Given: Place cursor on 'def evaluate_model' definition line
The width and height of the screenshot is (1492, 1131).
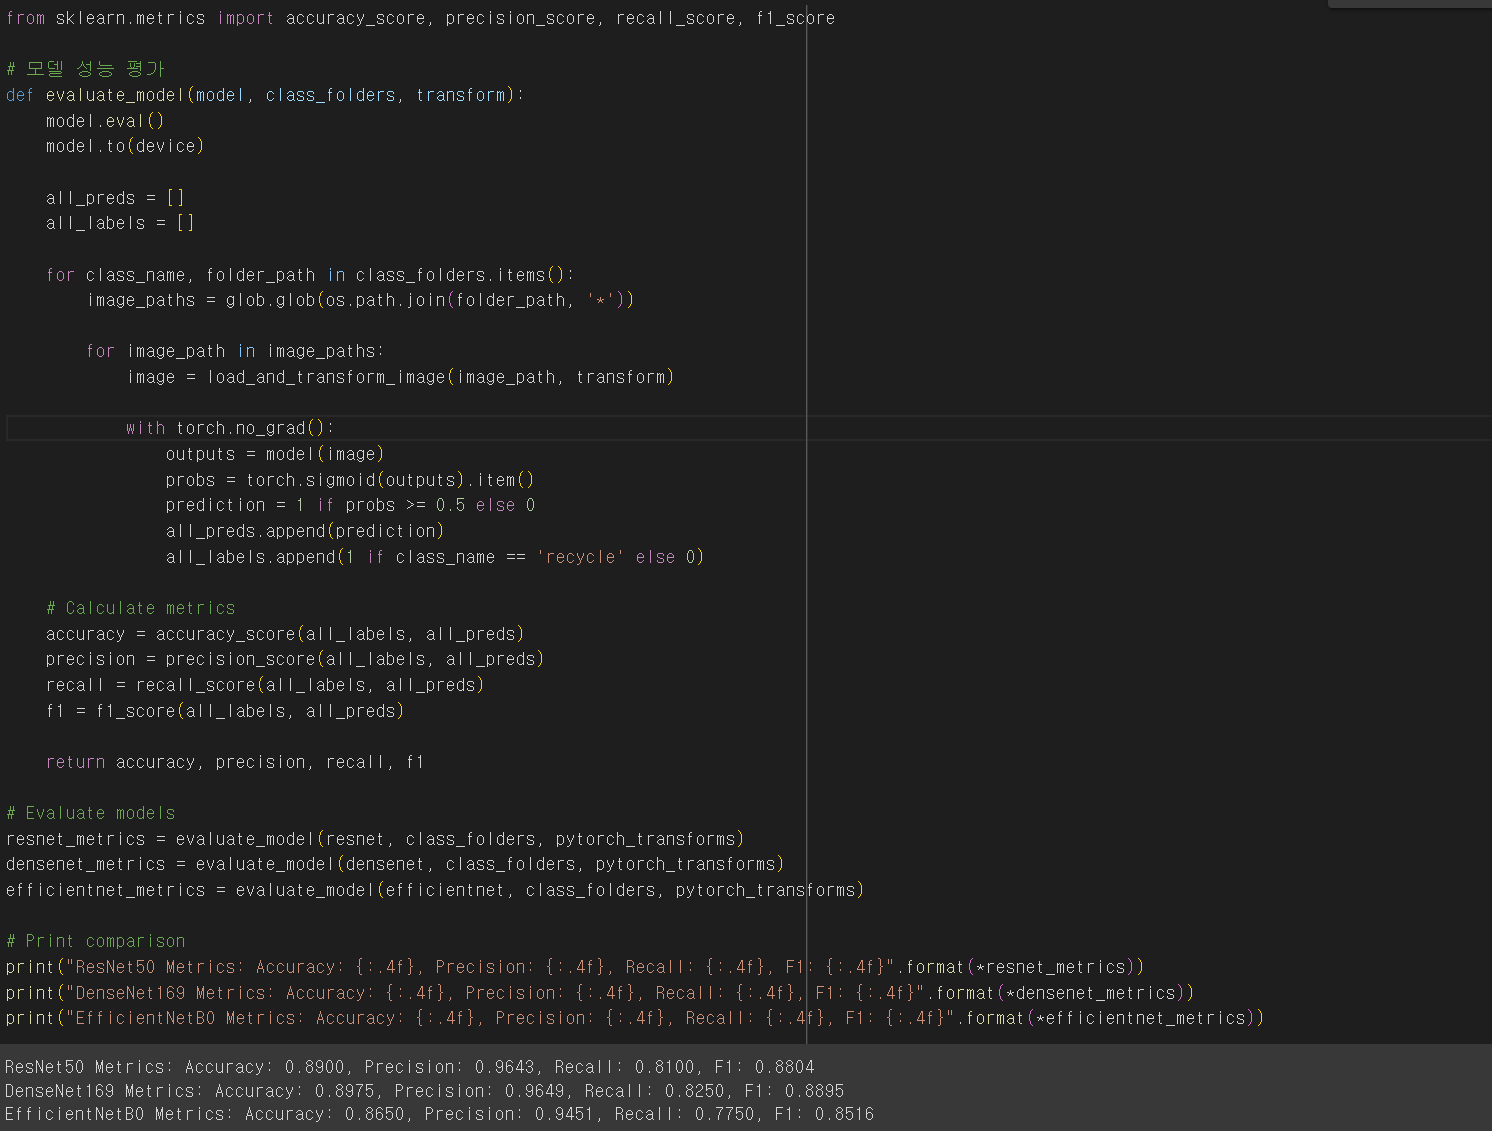Looking at the screenshot, I should point(265,95).
